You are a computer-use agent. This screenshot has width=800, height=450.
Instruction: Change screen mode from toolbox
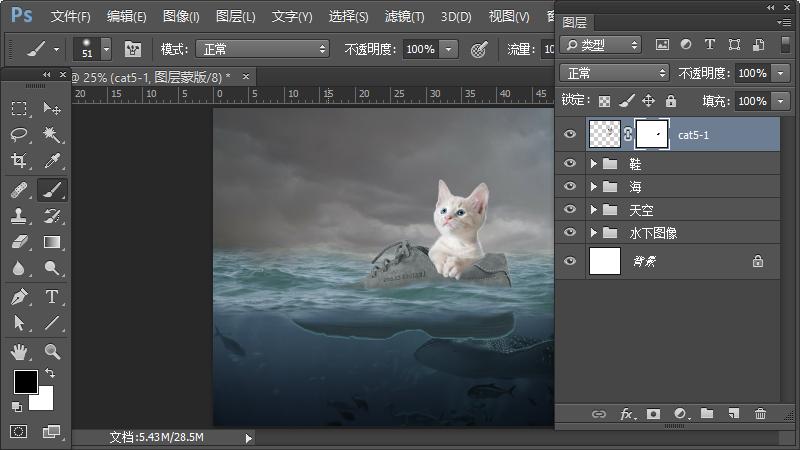(x=52, y=432)
